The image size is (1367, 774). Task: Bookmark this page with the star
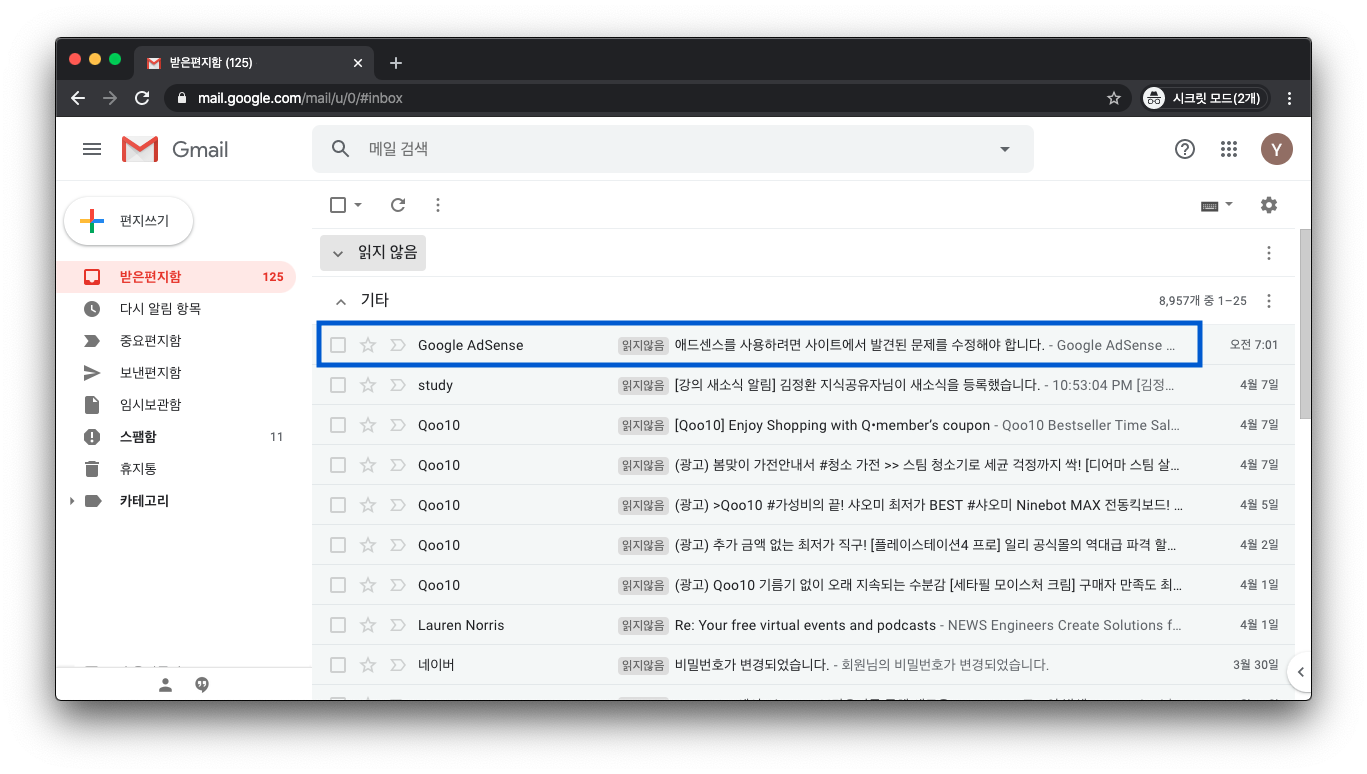[1113, 98]
